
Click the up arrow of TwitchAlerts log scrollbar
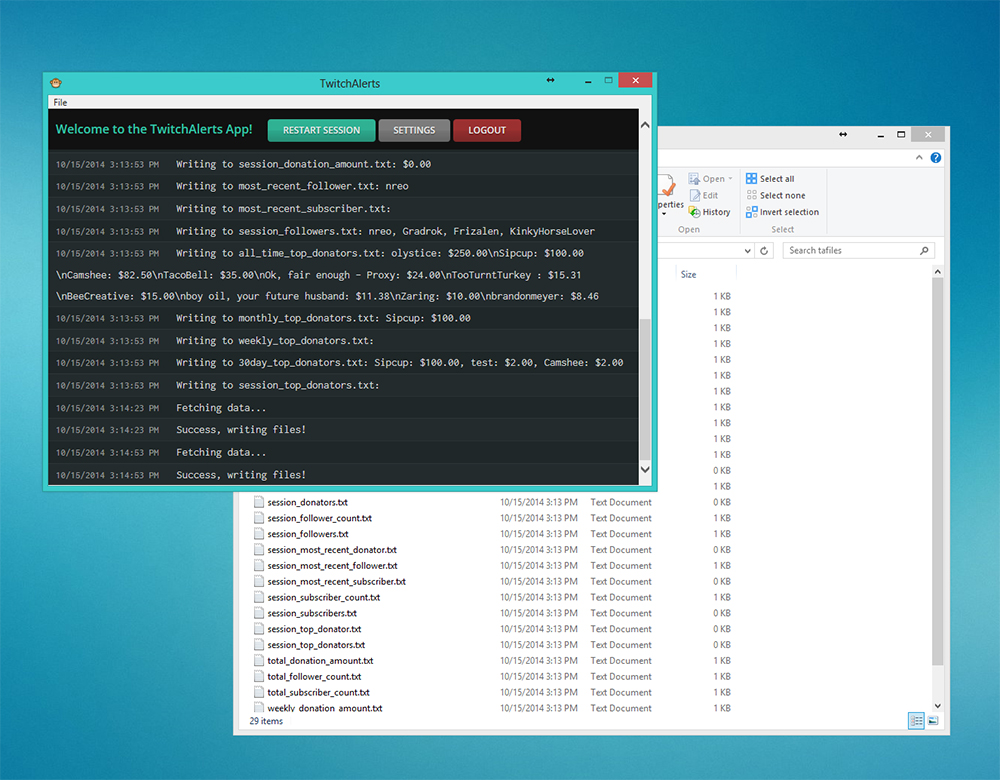coord(645,125)
